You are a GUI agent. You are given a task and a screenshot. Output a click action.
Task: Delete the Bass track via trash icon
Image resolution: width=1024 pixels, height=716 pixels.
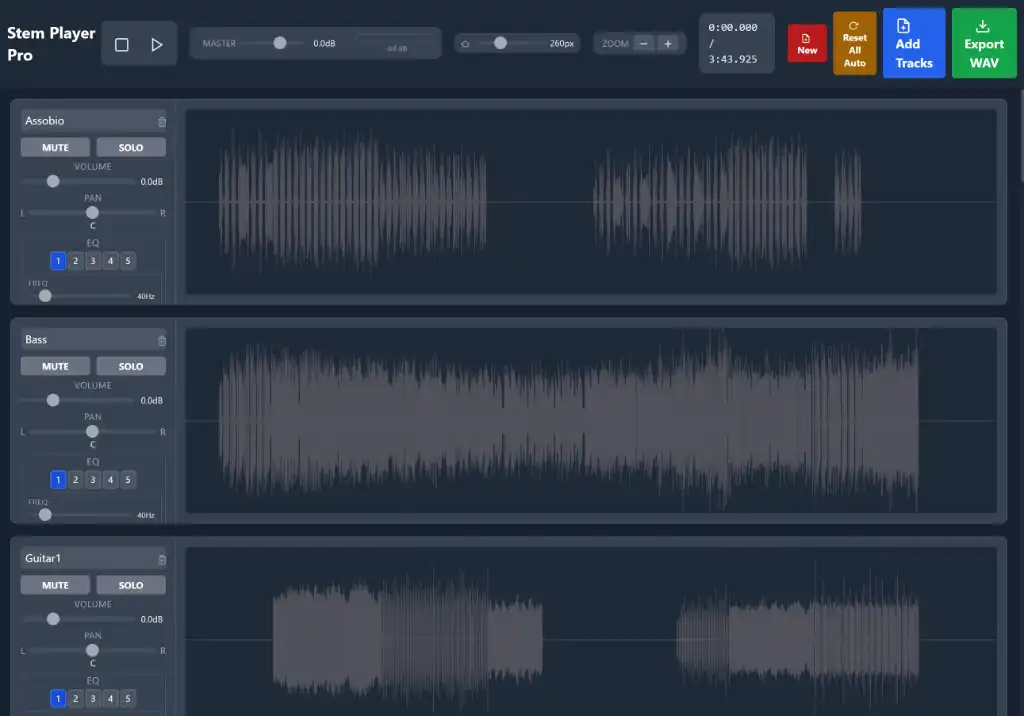pos(162,341)
